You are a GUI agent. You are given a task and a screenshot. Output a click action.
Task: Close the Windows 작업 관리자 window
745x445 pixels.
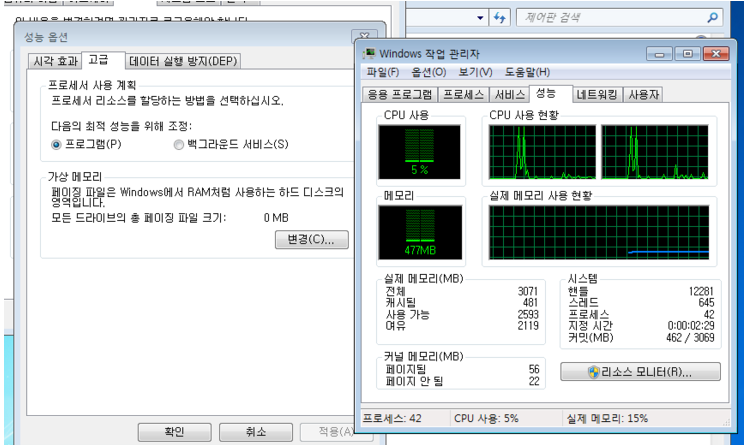pos(716,54)
